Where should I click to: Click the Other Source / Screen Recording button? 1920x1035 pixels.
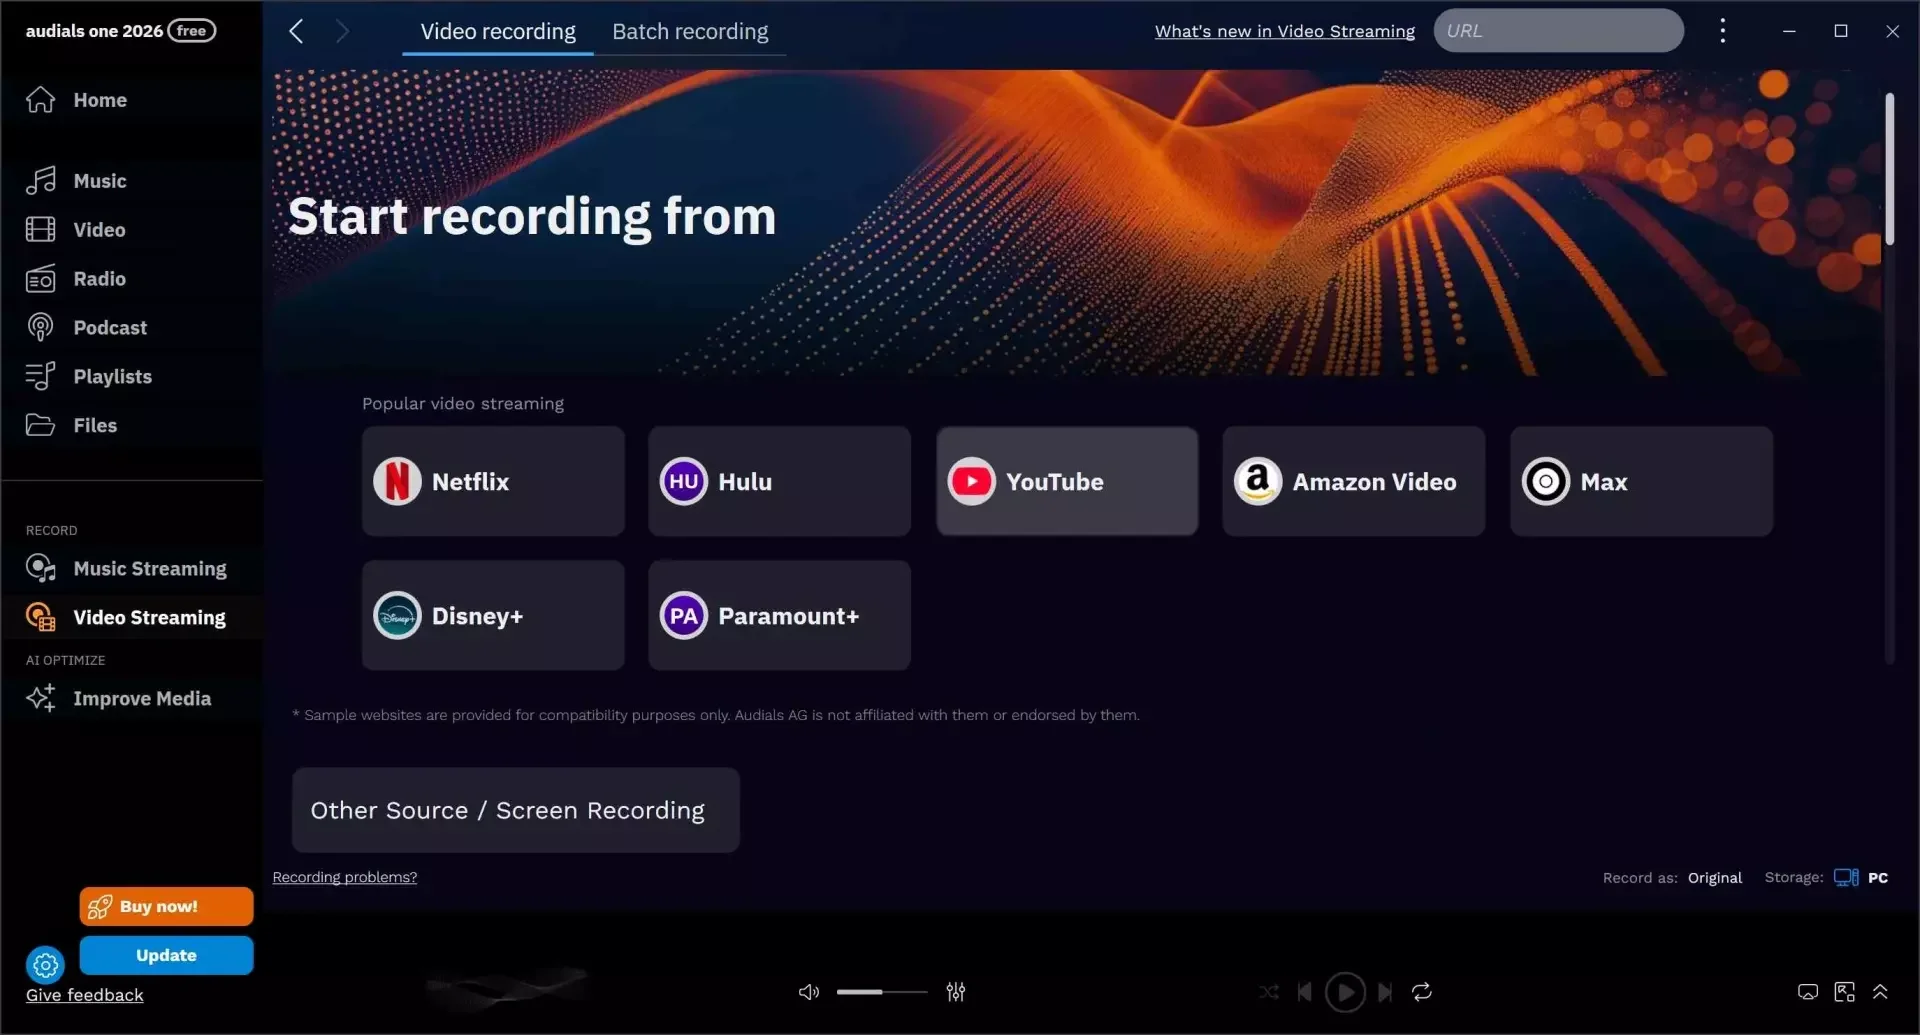pos(515,810)
